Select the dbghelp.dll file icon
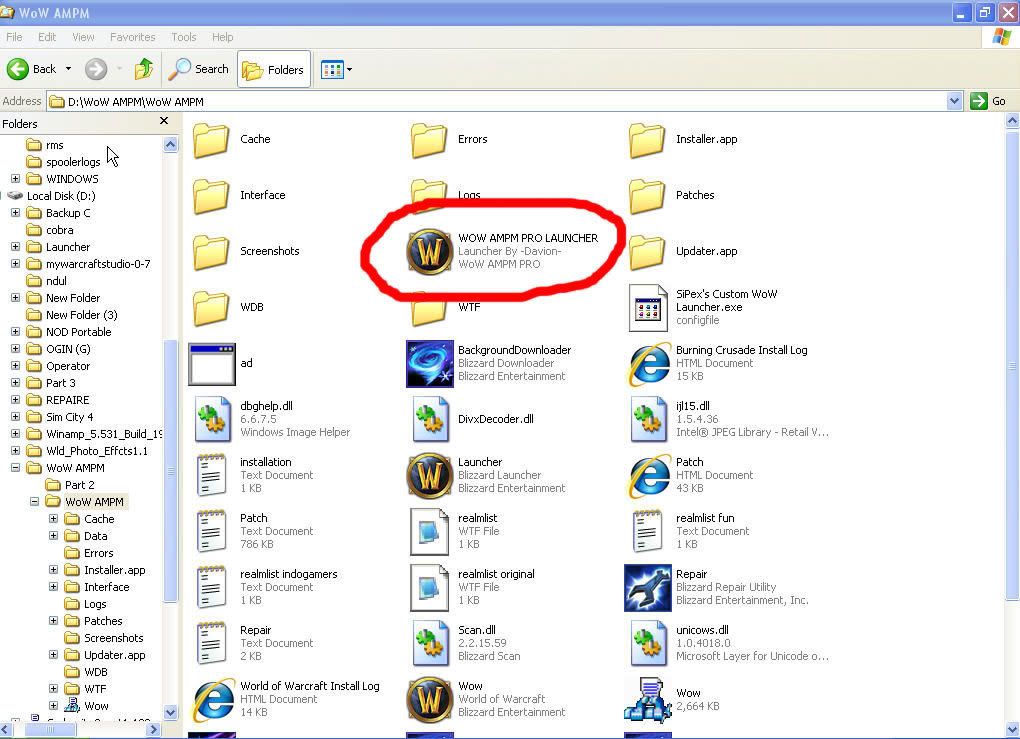Image resolution: width=1020 pixels, height=739 pixels. click(212, 420)
